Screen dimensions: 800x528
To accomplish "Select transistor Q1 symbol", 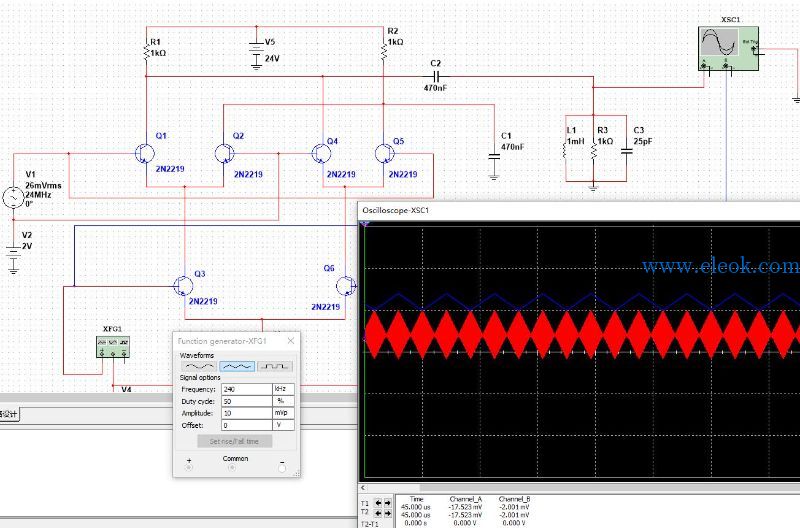I will [145, 154].
